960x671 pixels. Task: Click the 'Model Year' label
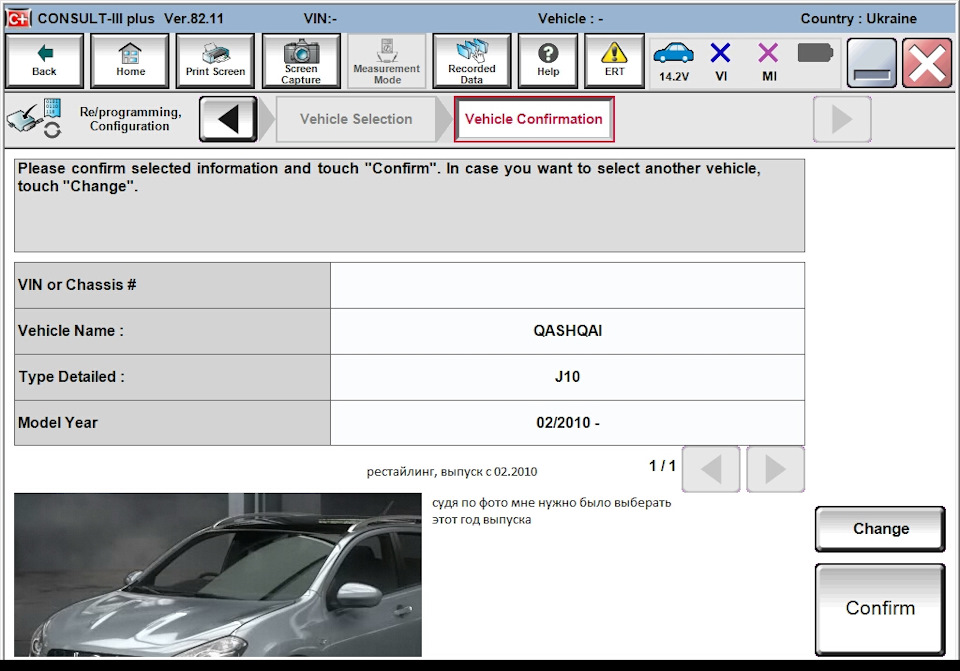(58, 422)
